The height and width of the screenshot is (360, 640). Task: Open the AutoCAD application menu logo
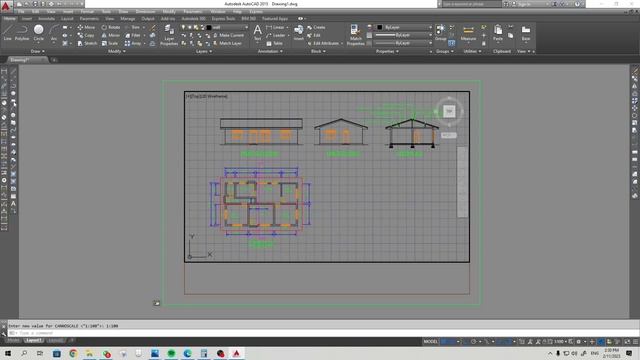[x=5, y=6]
